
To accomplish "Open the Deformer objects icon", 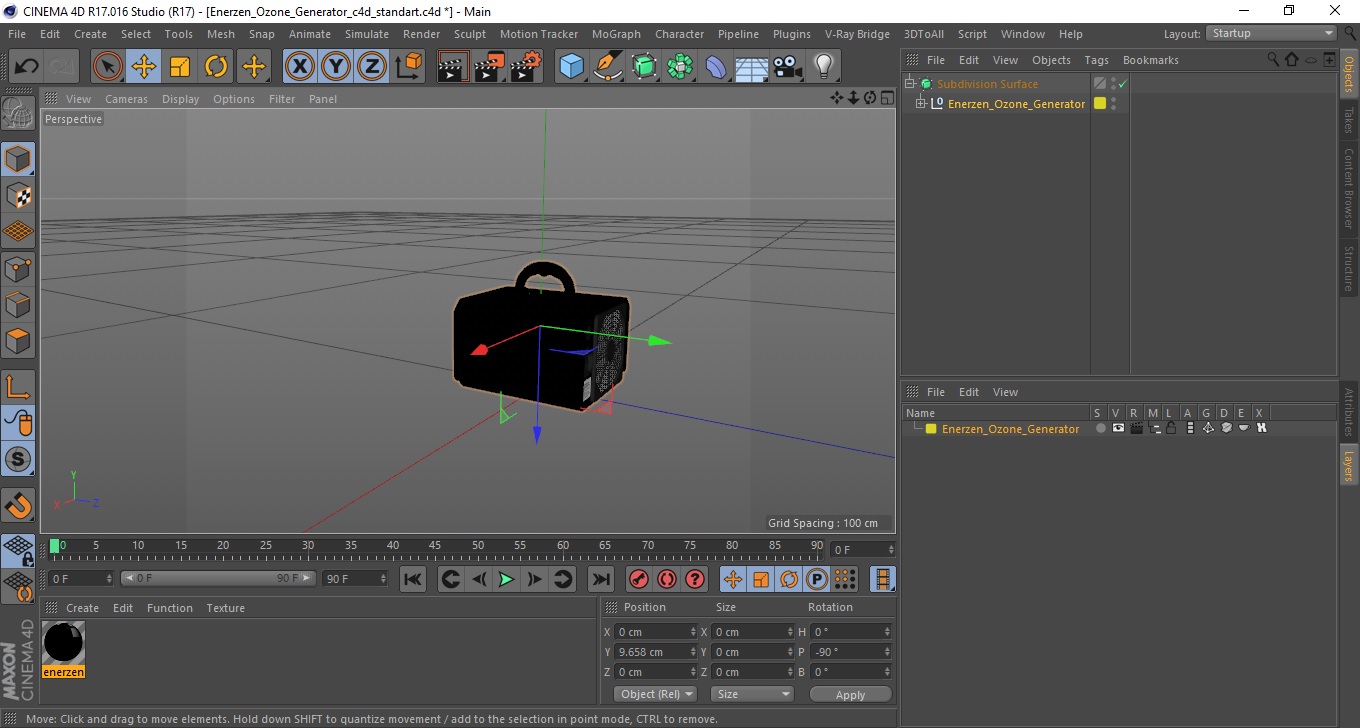I will pos(716,67).
